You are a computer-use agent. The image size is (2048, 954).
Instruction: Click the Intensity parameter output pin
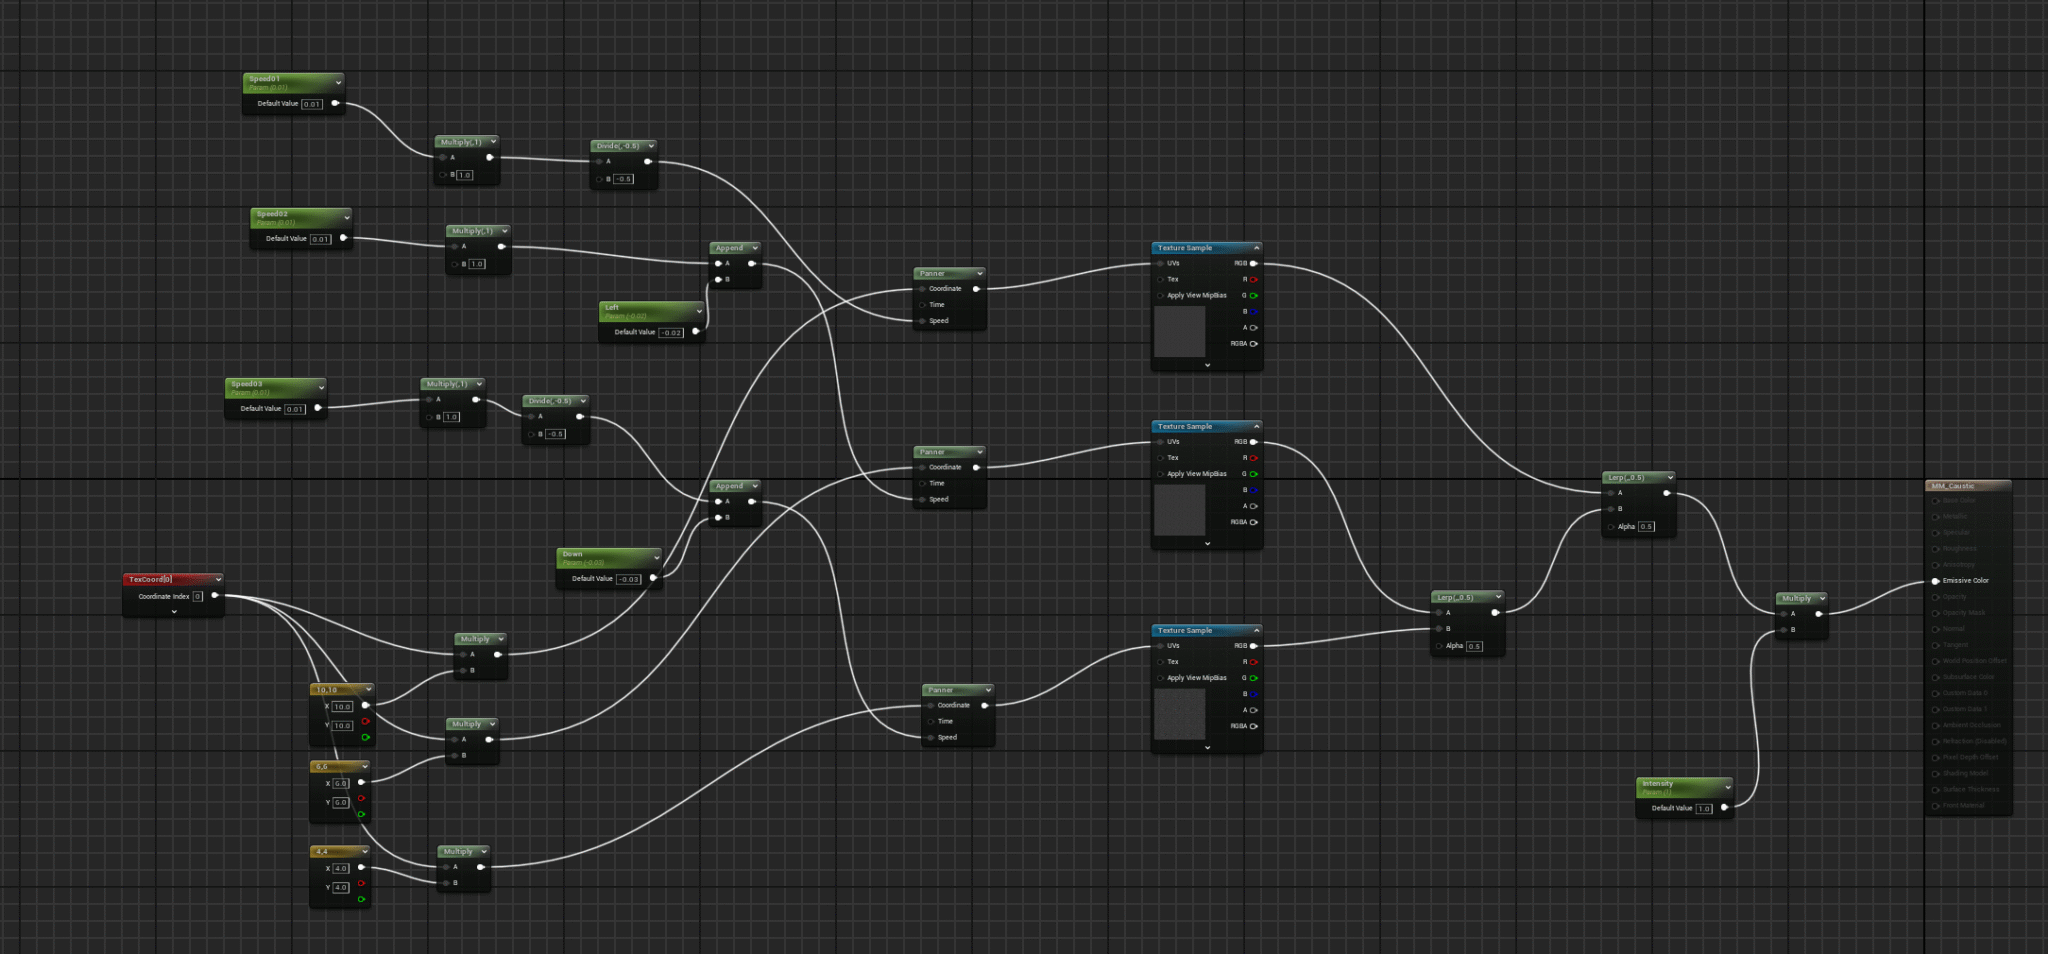(1725, 808)
